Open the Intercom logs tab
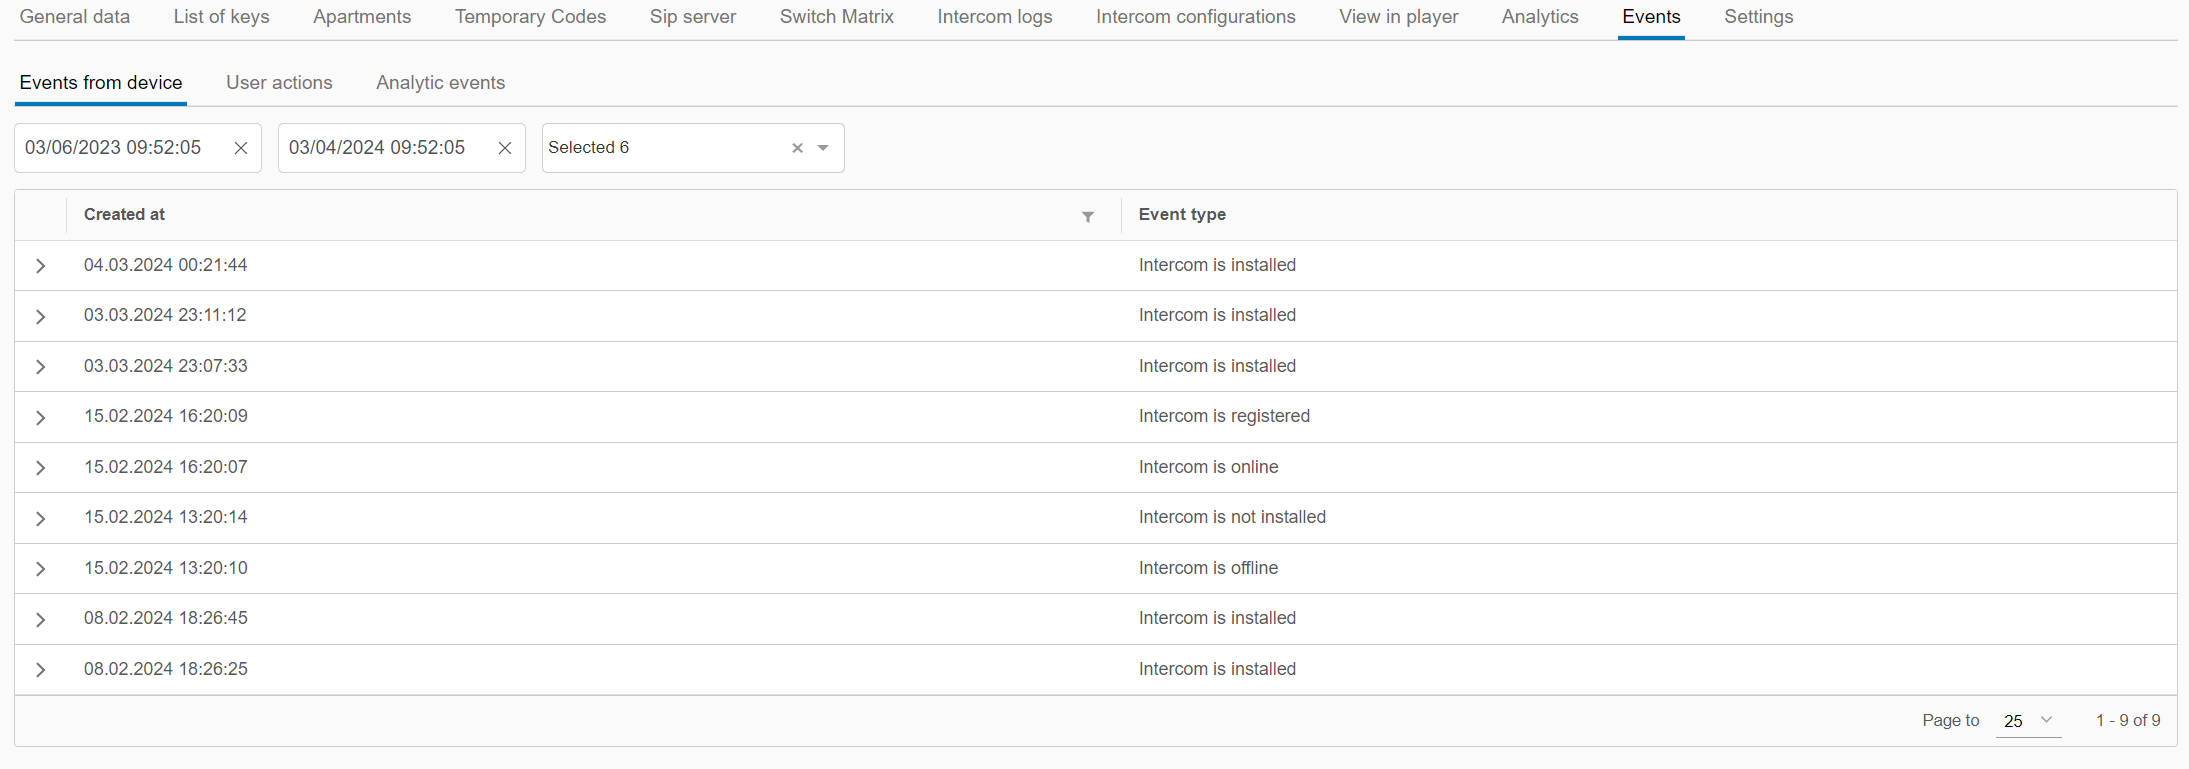The height and width of the screenshot is (769, 2189). pyautogui.click(x=994, y=17)
